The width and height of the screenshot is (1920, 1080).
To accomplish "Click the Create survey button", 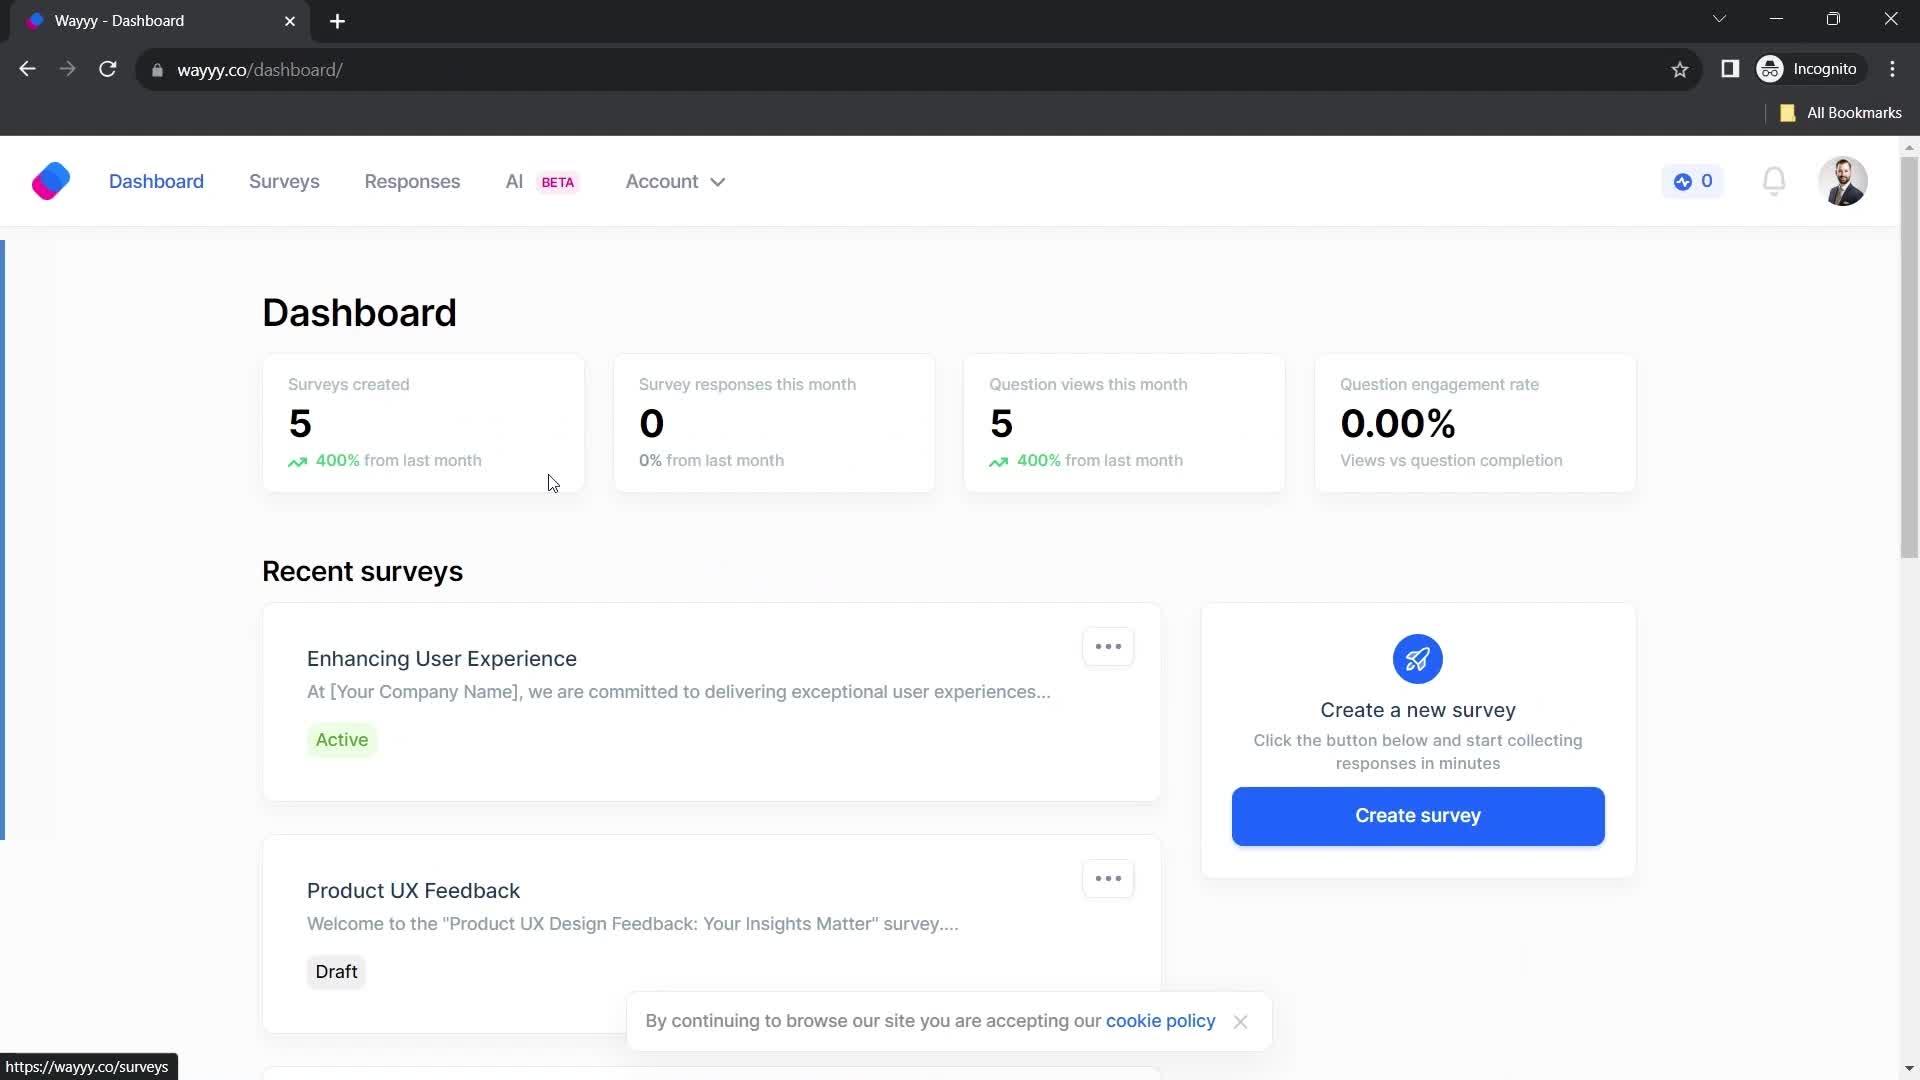I will pos(1418,815).
